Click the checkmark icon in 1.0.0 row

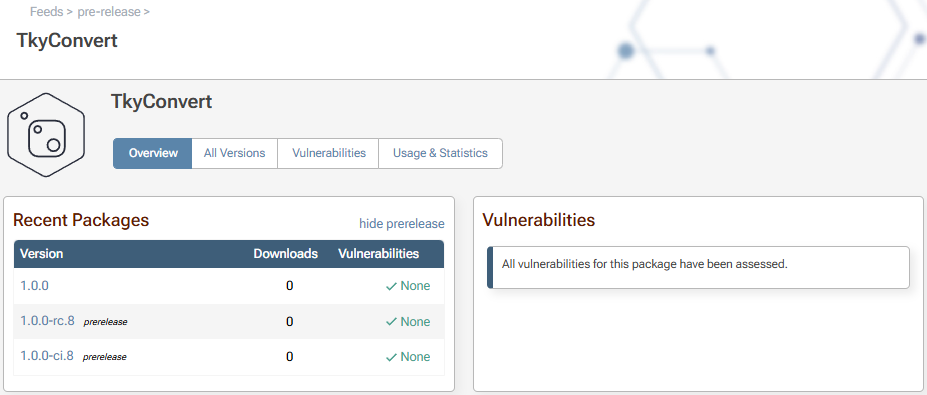[x=391, y=286]
